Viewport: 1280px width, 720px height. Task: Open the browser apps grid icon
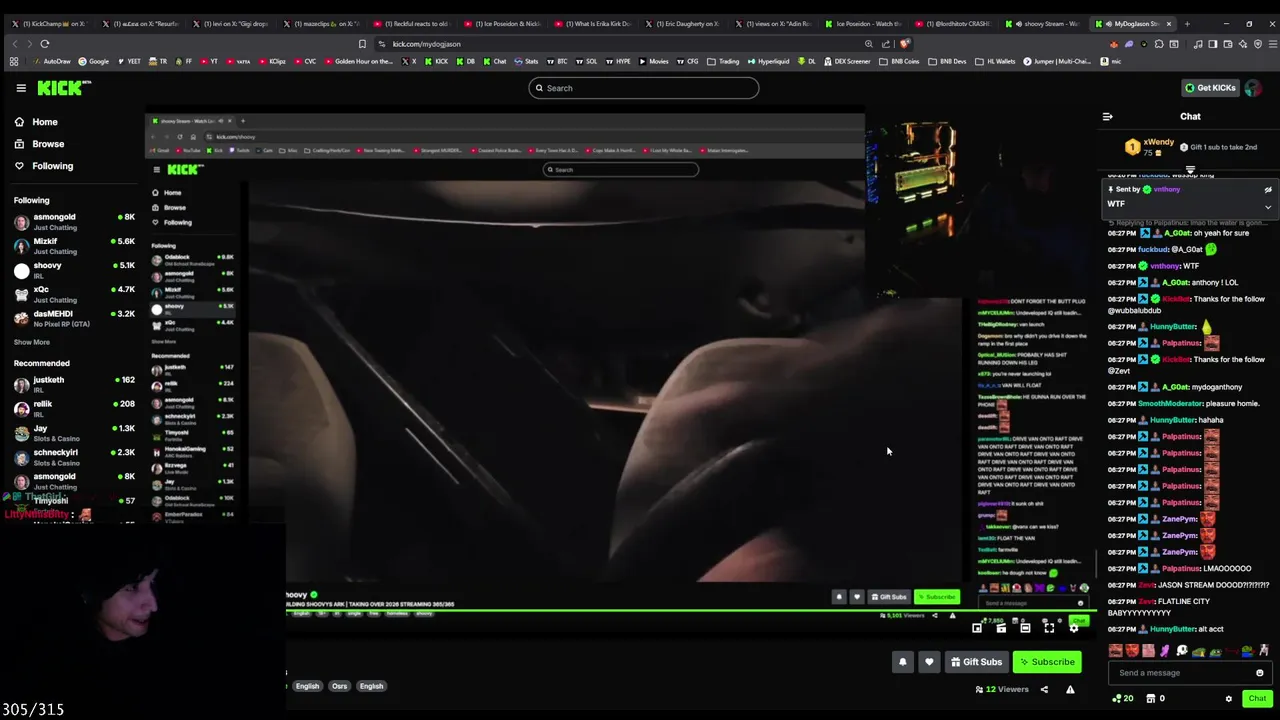pos(14,61)
